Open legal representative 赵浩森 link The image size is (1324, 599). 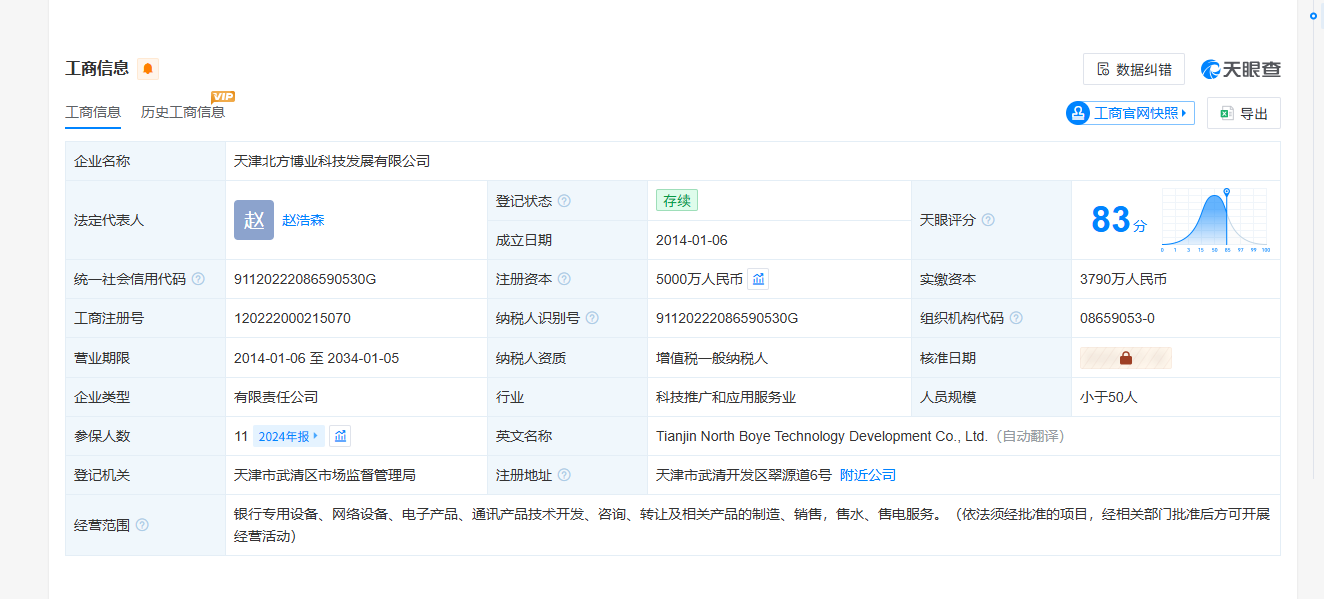coord(303,220)
